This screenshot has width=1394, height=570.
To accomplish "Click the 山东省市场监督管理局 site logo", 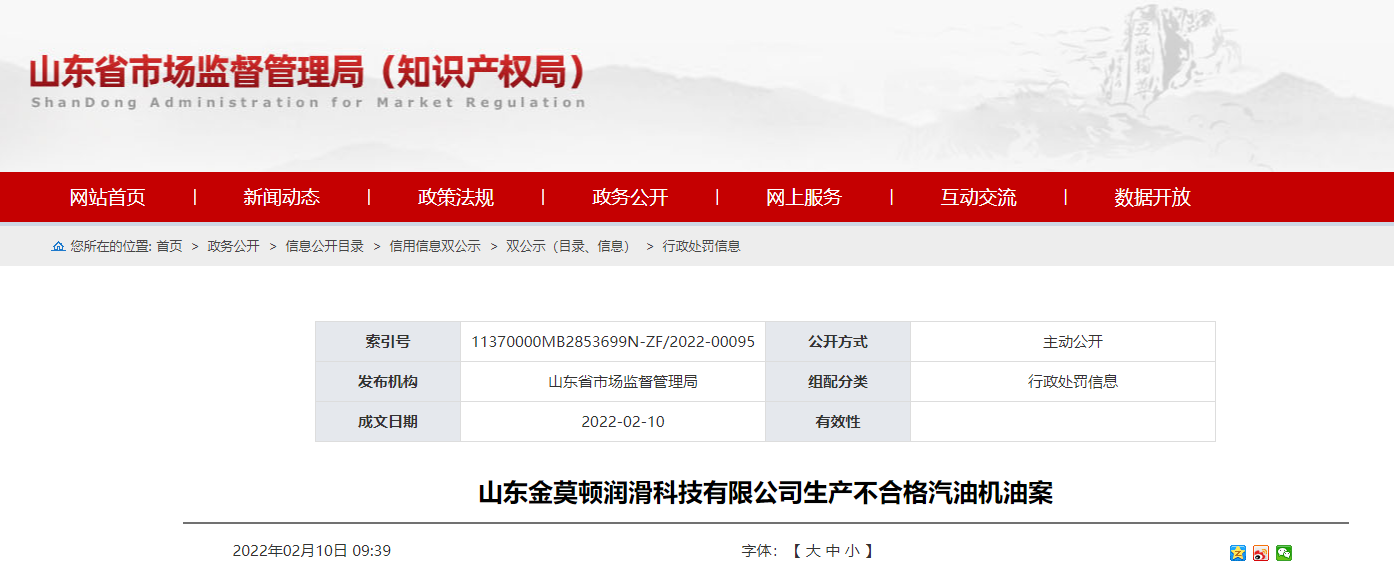I will click(308, 81).
